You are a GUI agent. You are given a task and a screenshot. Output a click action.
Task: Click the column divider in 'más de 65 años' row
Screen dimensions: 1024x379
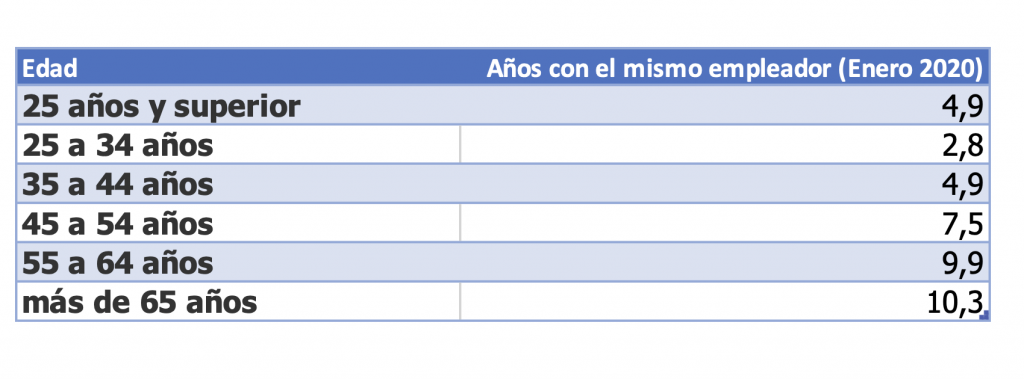tap(460, 301)
